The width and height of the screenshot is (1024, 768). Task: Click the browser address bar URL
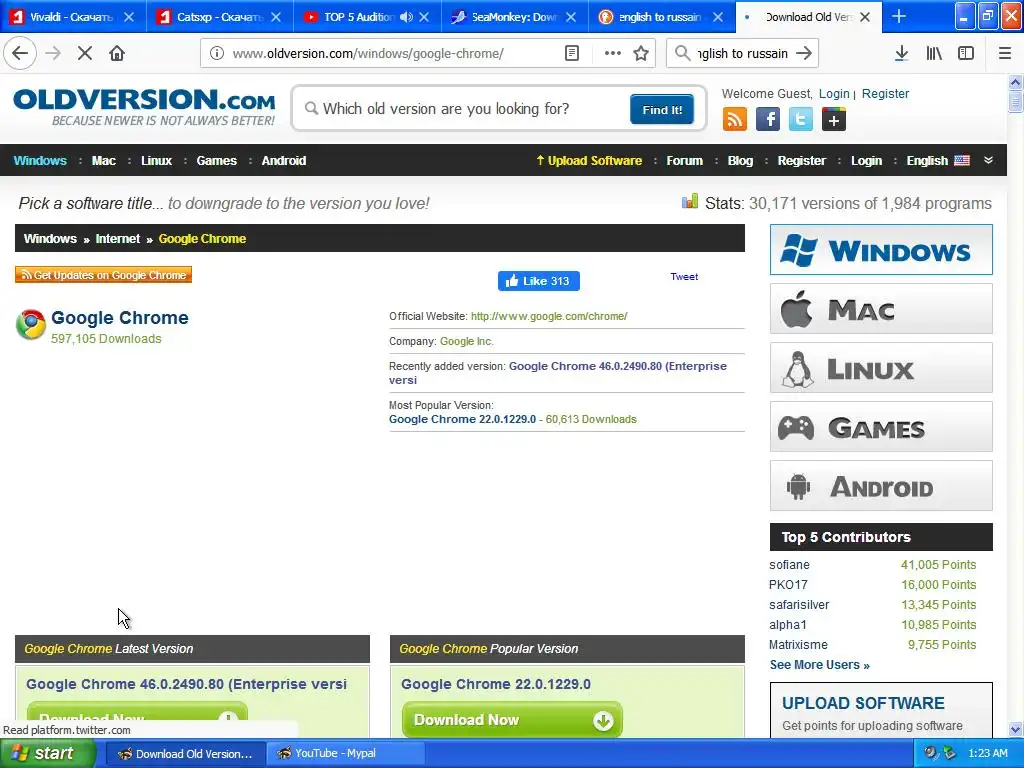tap(368, 54)
